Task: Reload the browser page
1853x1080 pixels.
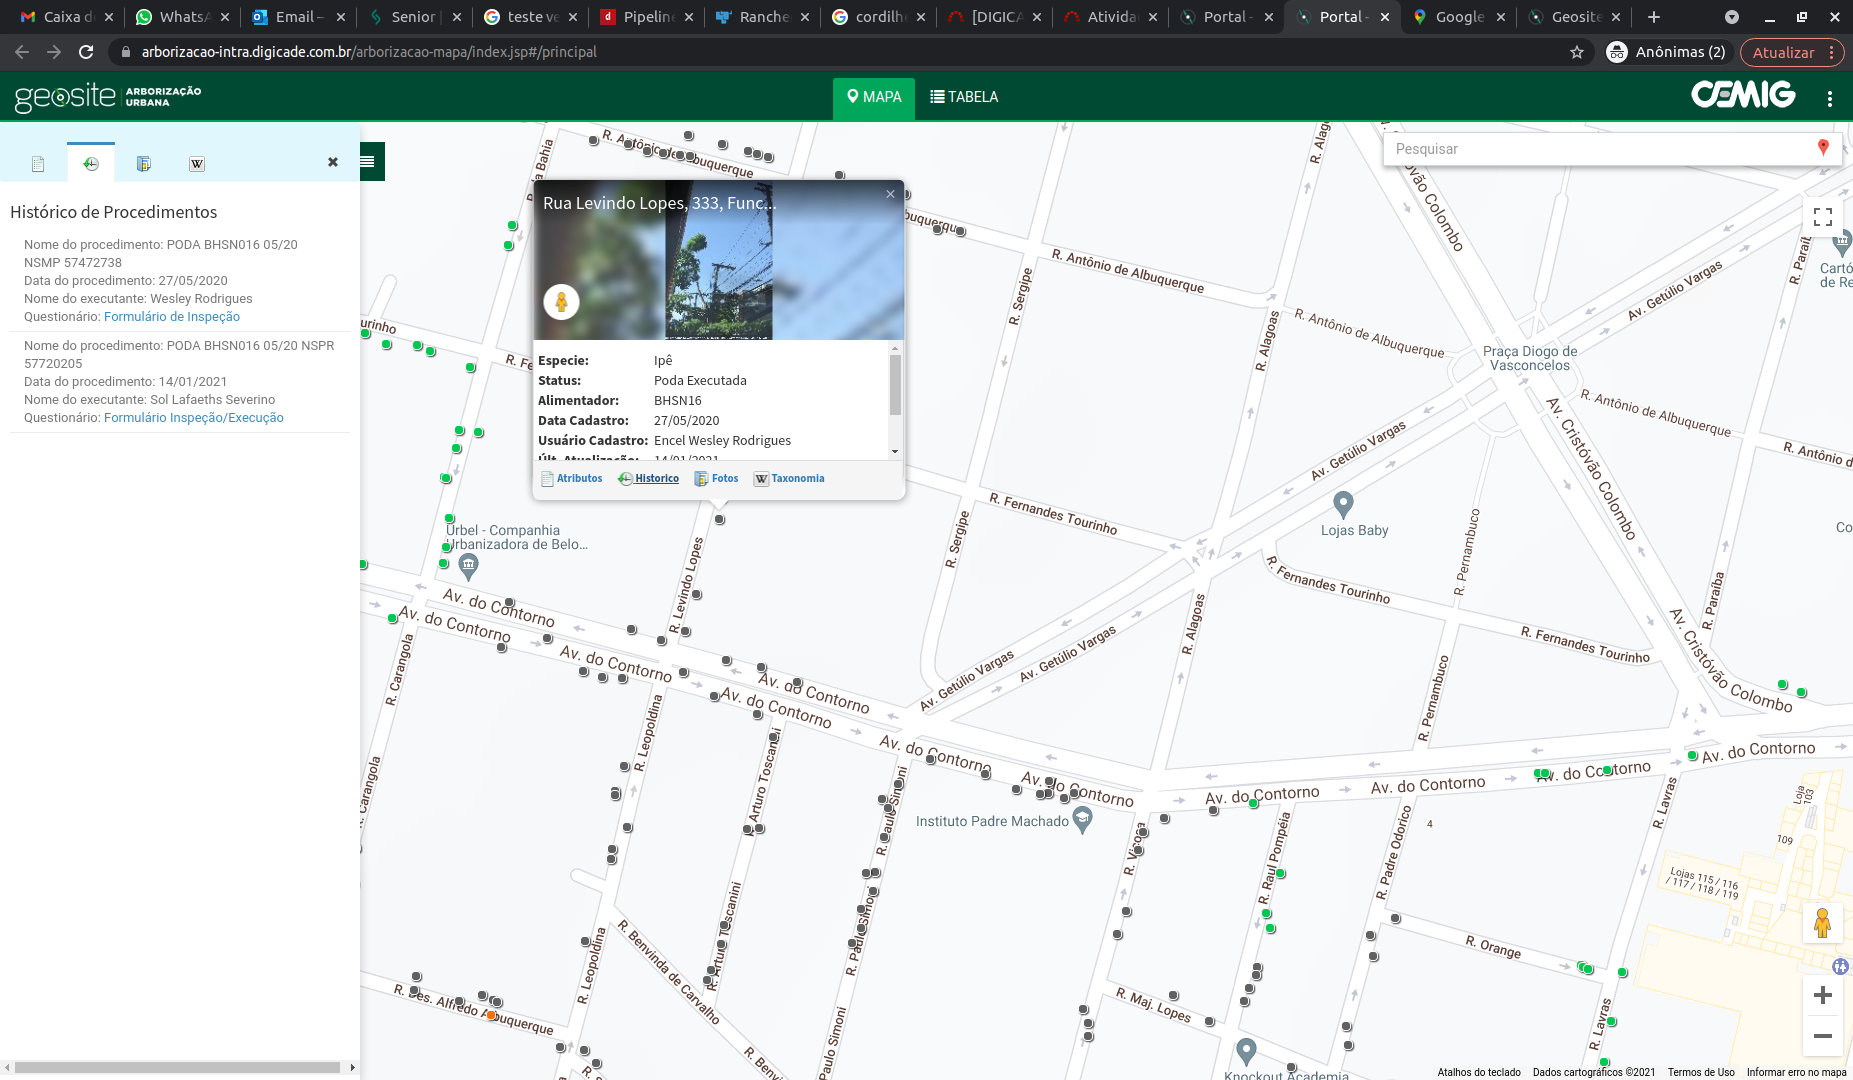Action: click(86, 52)
